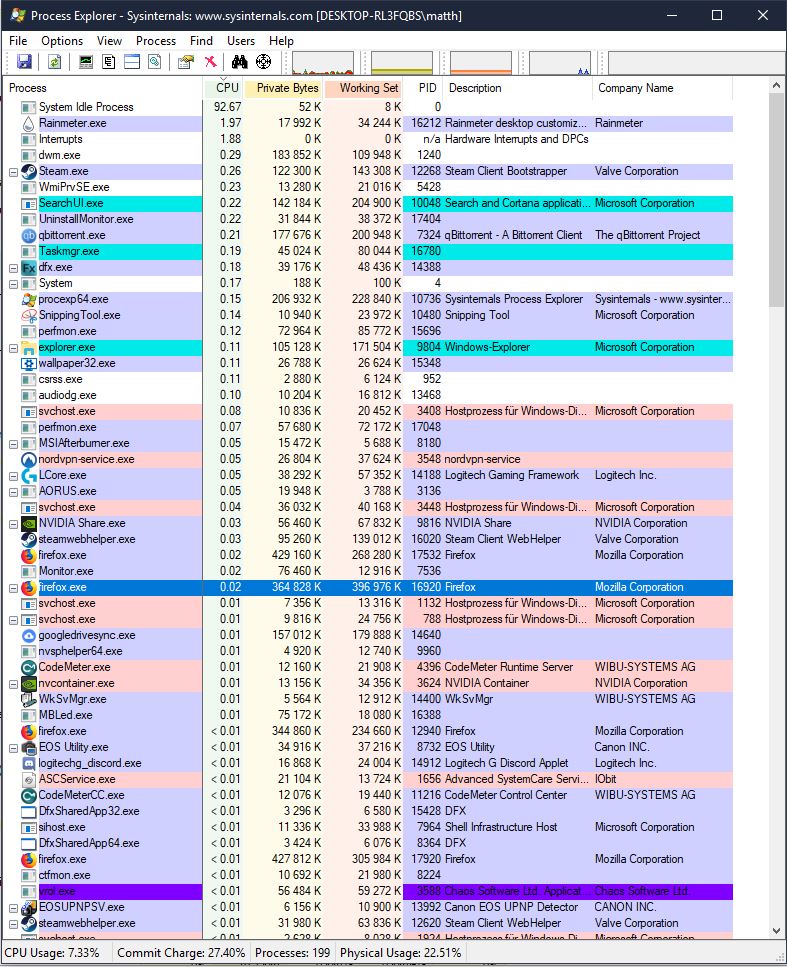This screenshot has width=787, height=967.
Task: Collapse the EOSUPNPSV.exe tree node
Action: tap(13, 908)
